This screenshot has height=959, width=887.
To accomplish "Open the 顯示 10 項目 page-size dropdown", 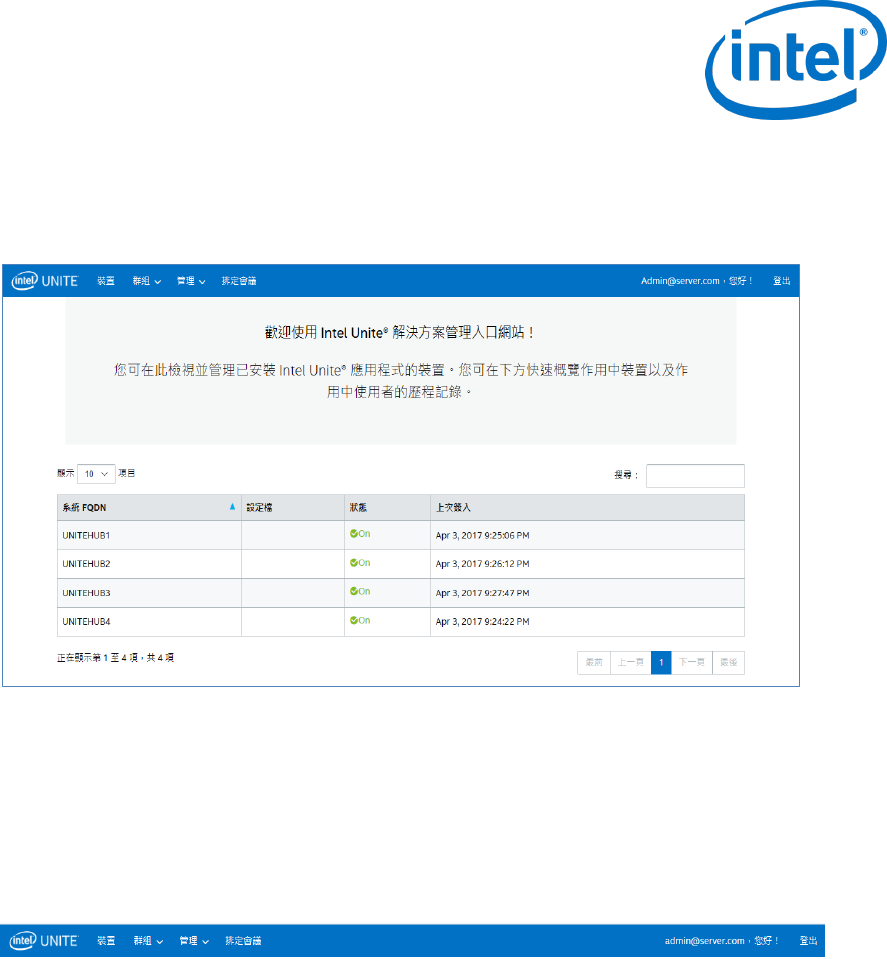I will click(96, 474).
